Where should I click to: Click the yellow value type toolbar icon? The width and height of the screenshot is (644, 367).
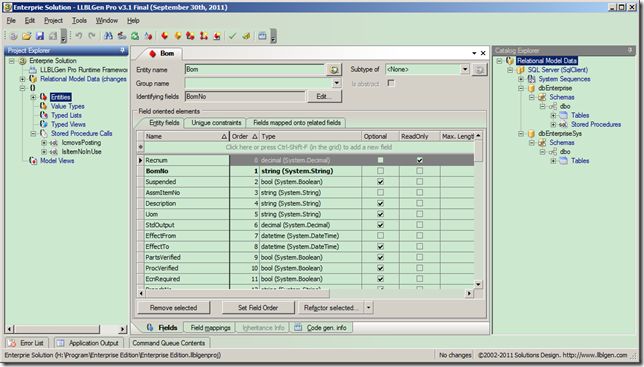coord(177,36)
